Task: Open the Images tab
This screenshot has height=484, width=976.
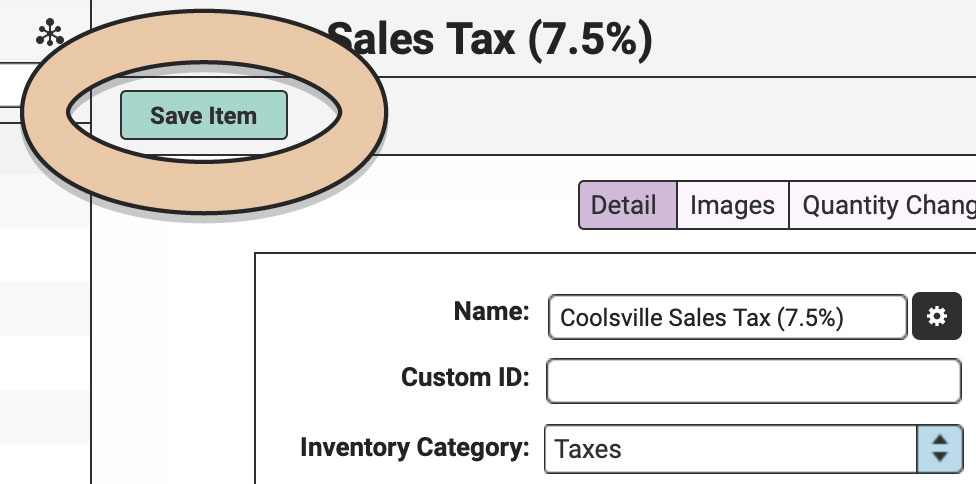Action: click(733, 205)
